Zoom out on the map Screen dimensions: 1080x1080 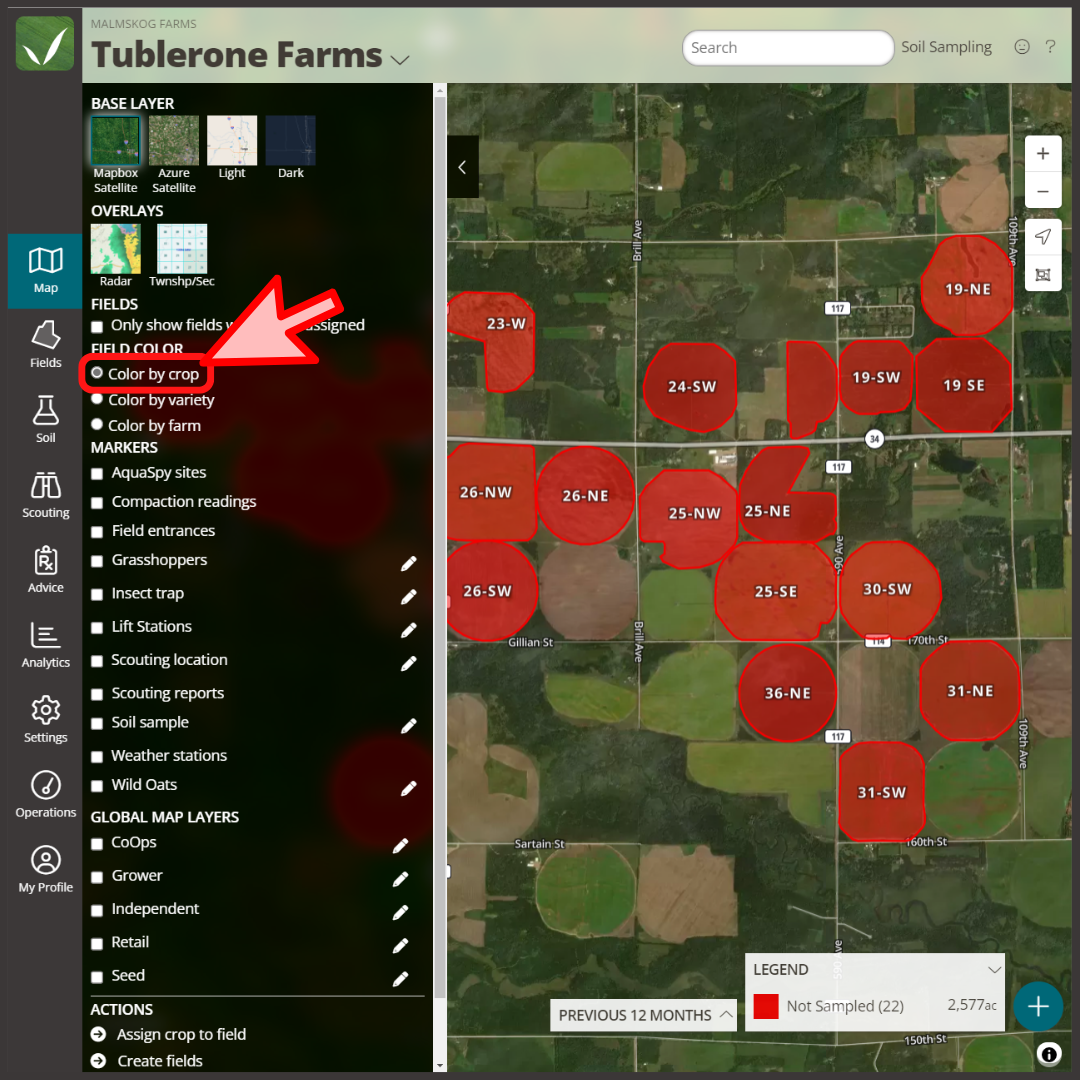tap(1043, 191)
